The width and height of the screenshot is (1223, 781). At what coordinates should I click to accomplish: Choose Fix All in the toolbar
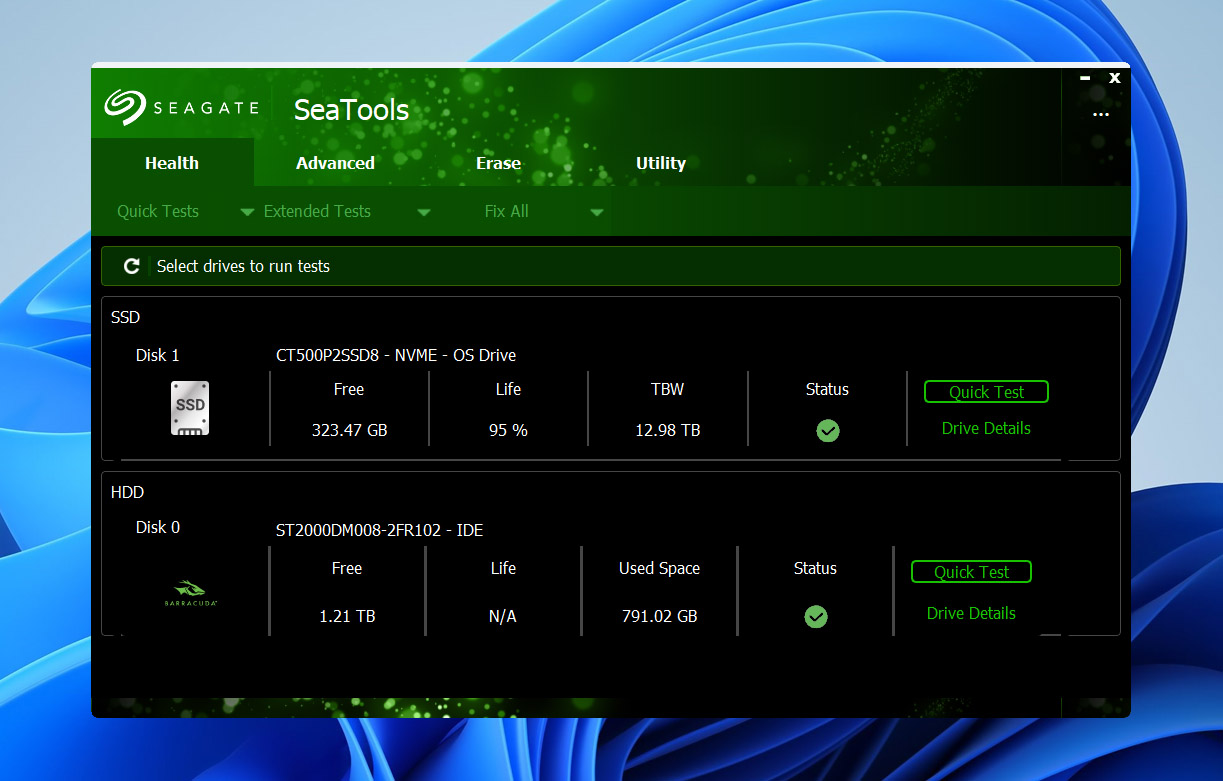506,211
